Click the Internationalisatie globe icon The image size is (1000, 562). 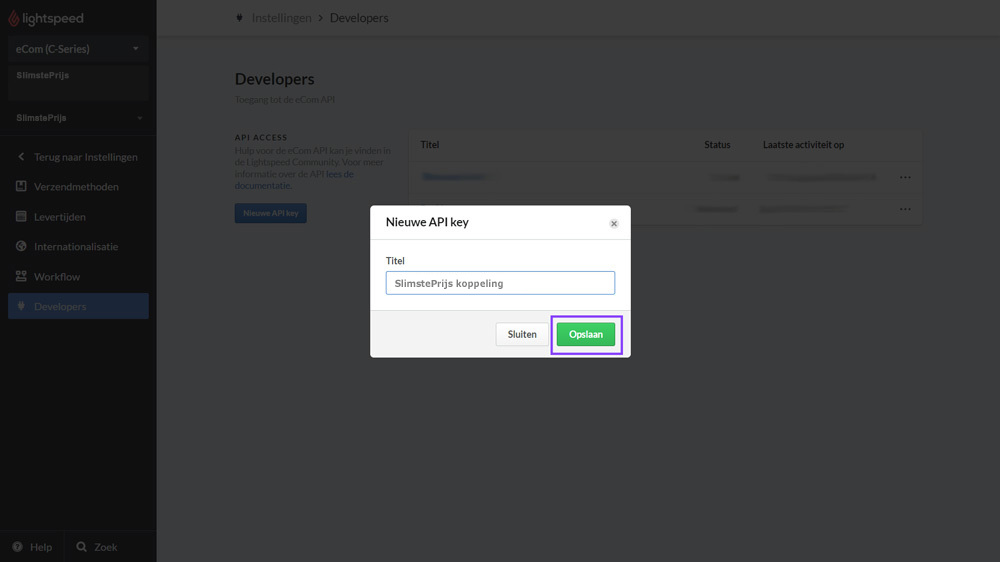(x=22, y=247)
